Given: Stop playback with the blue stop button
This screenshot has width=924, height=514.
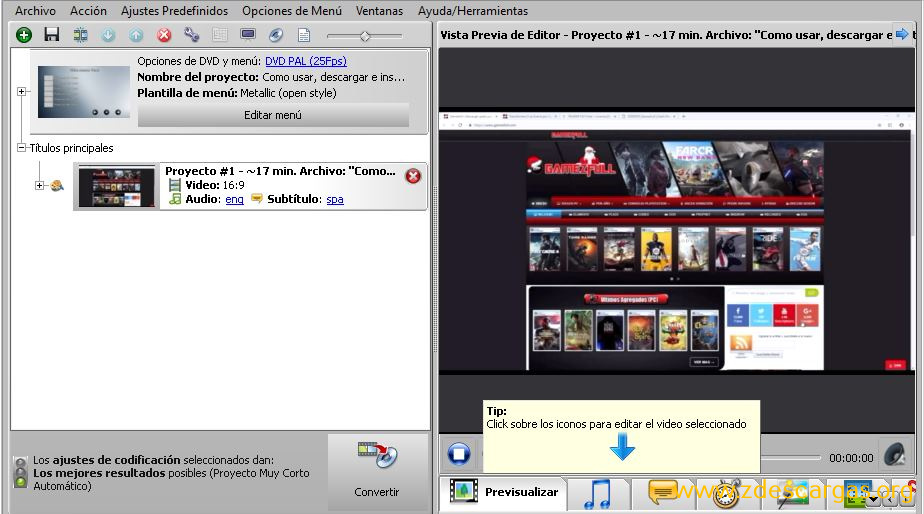Looking at the screenshot, I should (459, 454).
